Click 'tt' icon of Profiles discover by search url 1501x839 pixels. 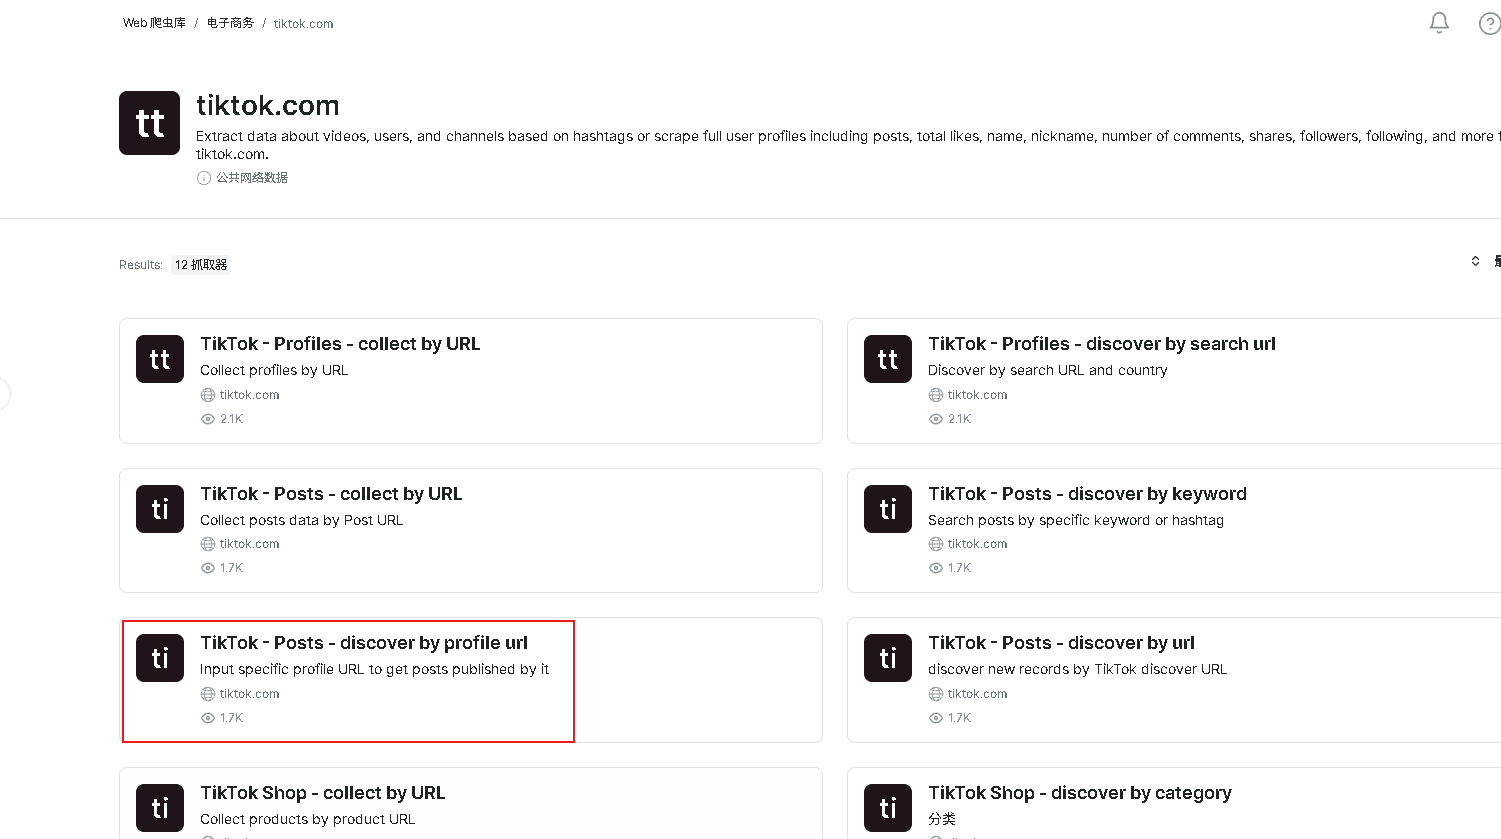(x=888, y=359)
